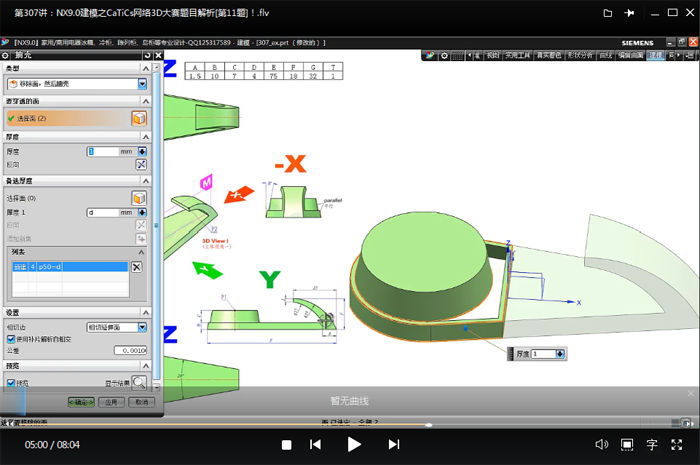Toggle patch-resolve self-intersection checkbox
The height and width of the screenshot is (465, 700).
[x=11, y=339]
